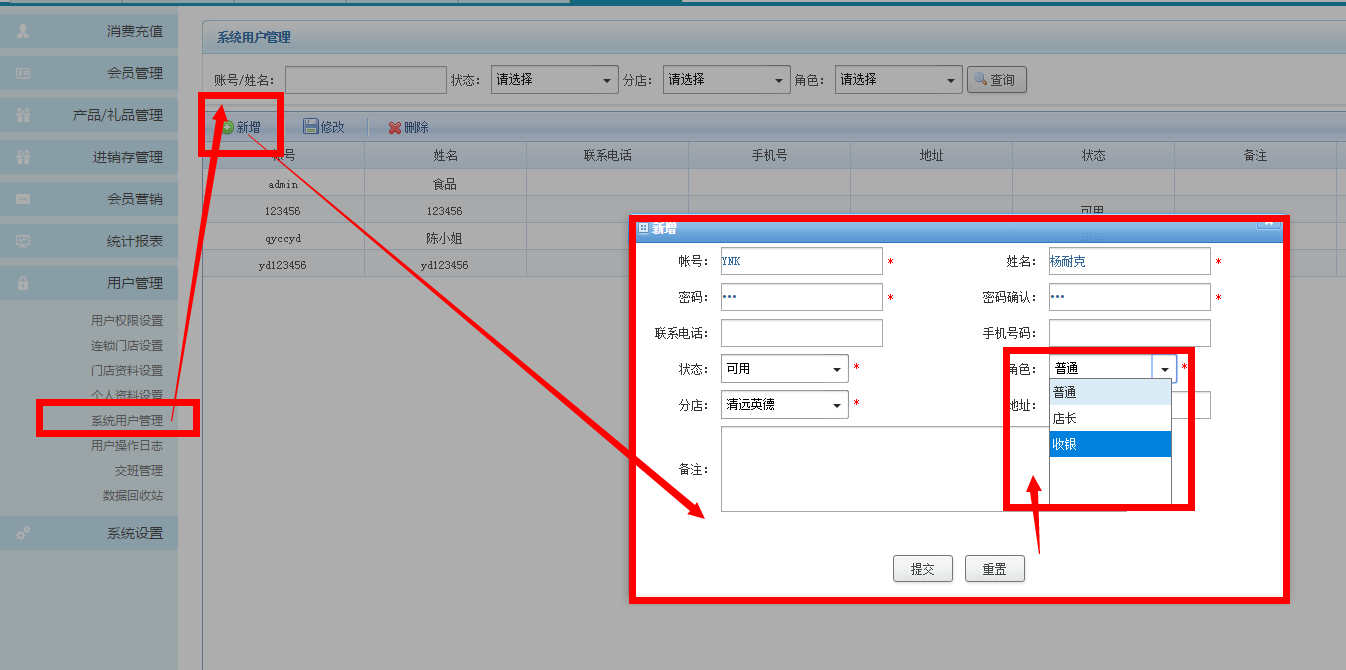The image size is (1346, 670).
Task: Click the 会员管理 card icon
Action: 23,73
